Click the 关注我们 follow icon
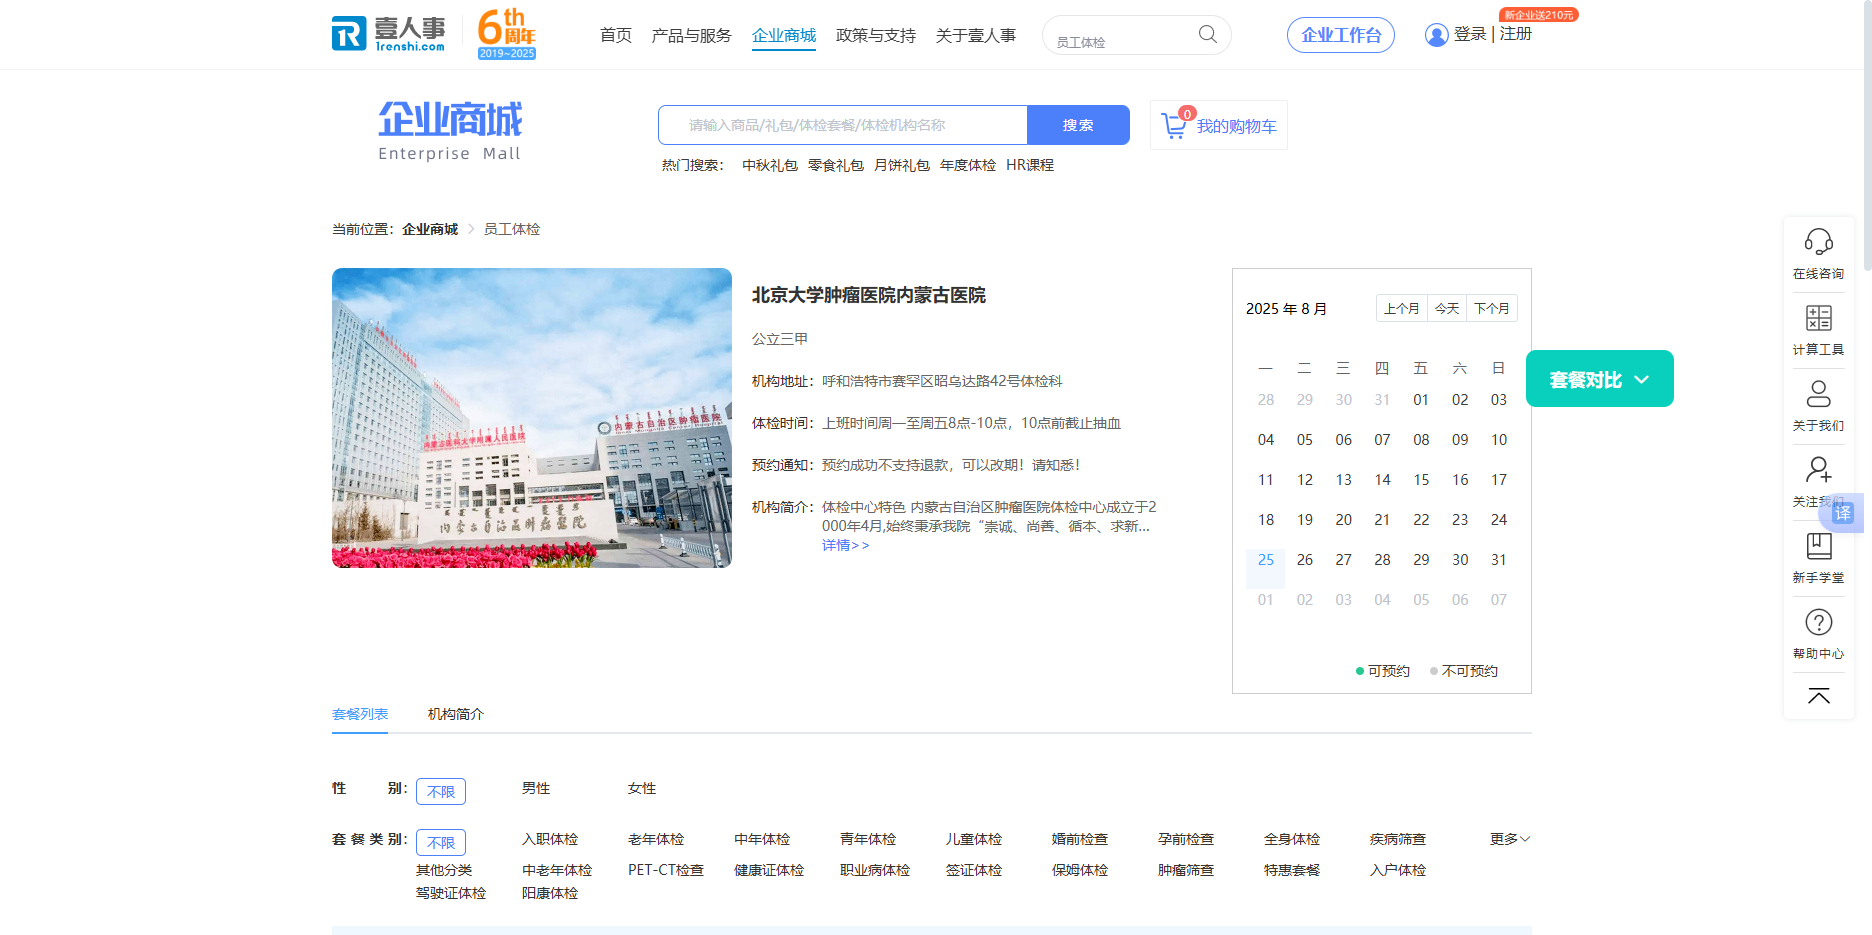Screen dimensions: 1872x935 tap(1818, 470)
